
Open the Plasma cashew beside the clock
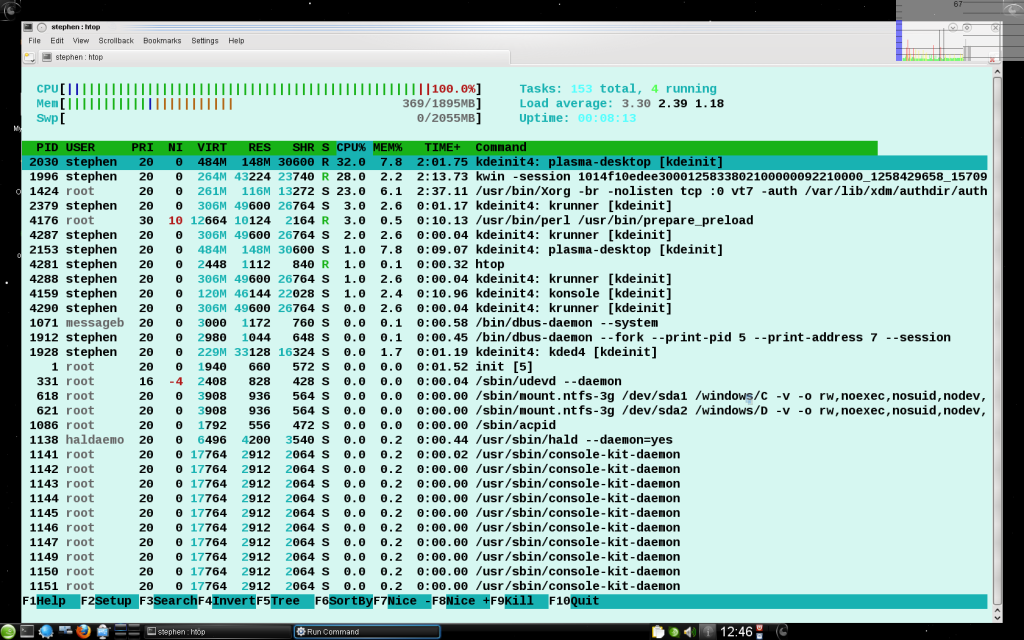[x=781, y=631]
